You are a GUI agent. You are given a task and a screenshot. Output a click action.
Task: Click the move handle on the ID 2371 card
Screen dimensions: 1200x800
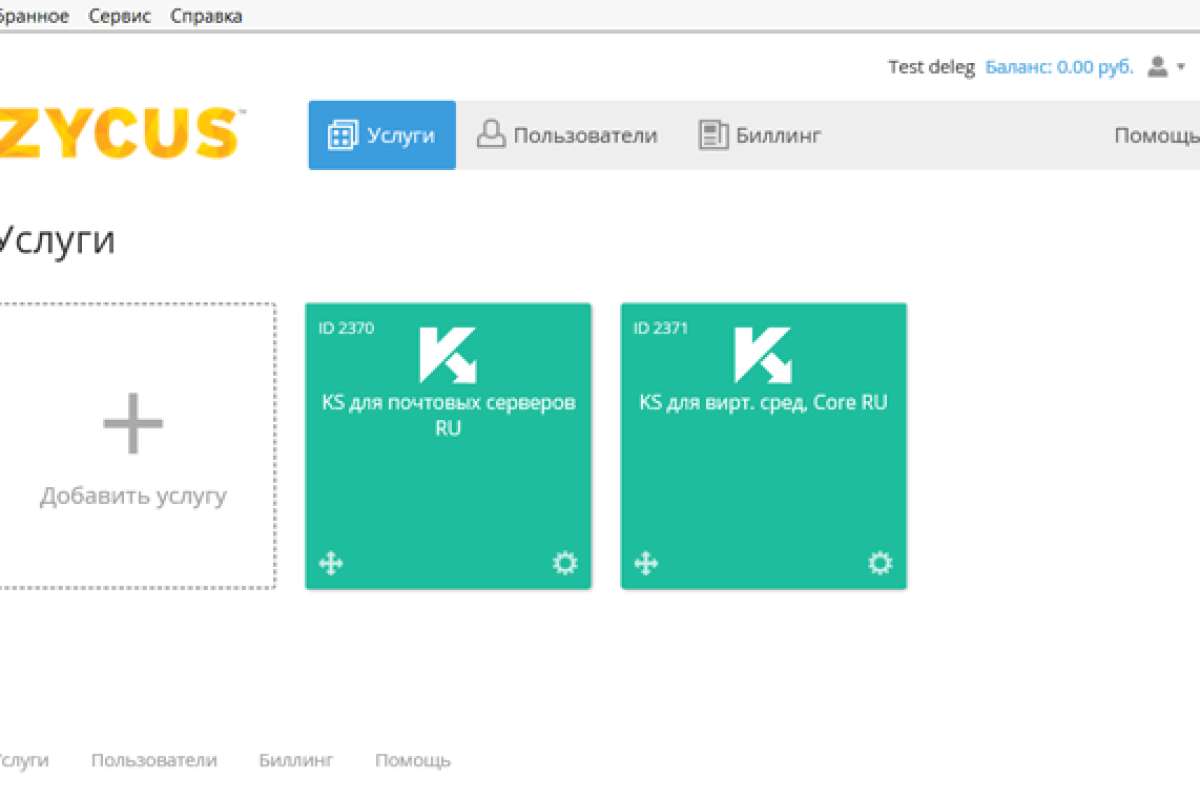[646, 564]
